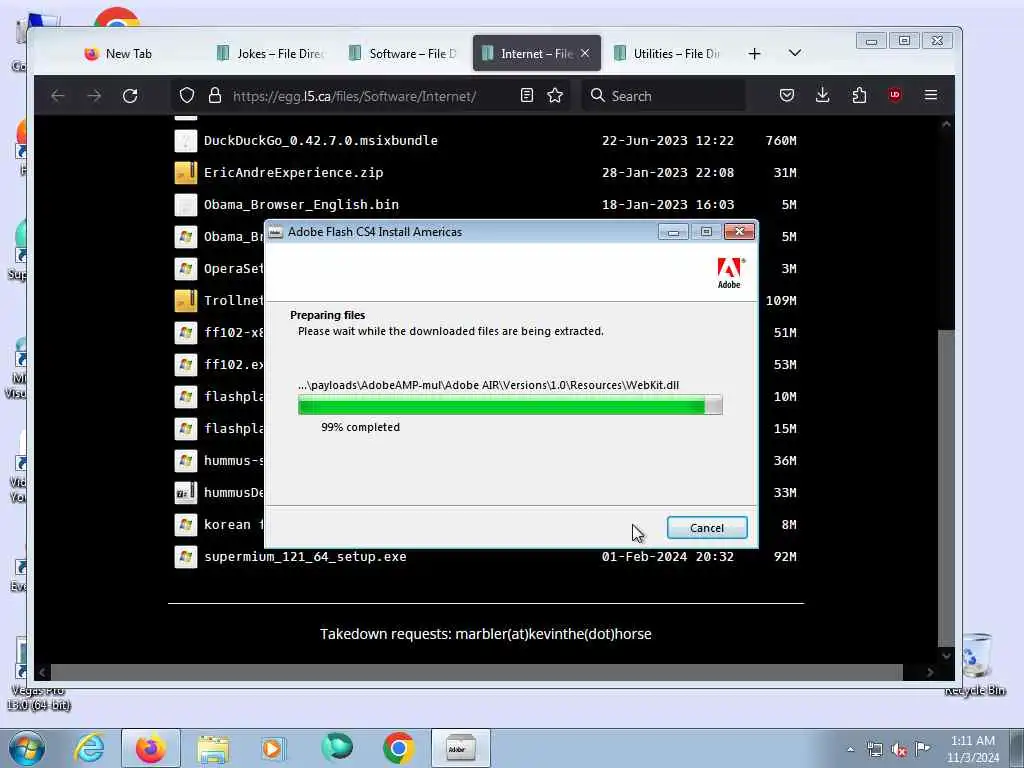Open supermium_121_64_setup.exe file link
This screenshot has width=1024, height=768.
pos(305,556)
